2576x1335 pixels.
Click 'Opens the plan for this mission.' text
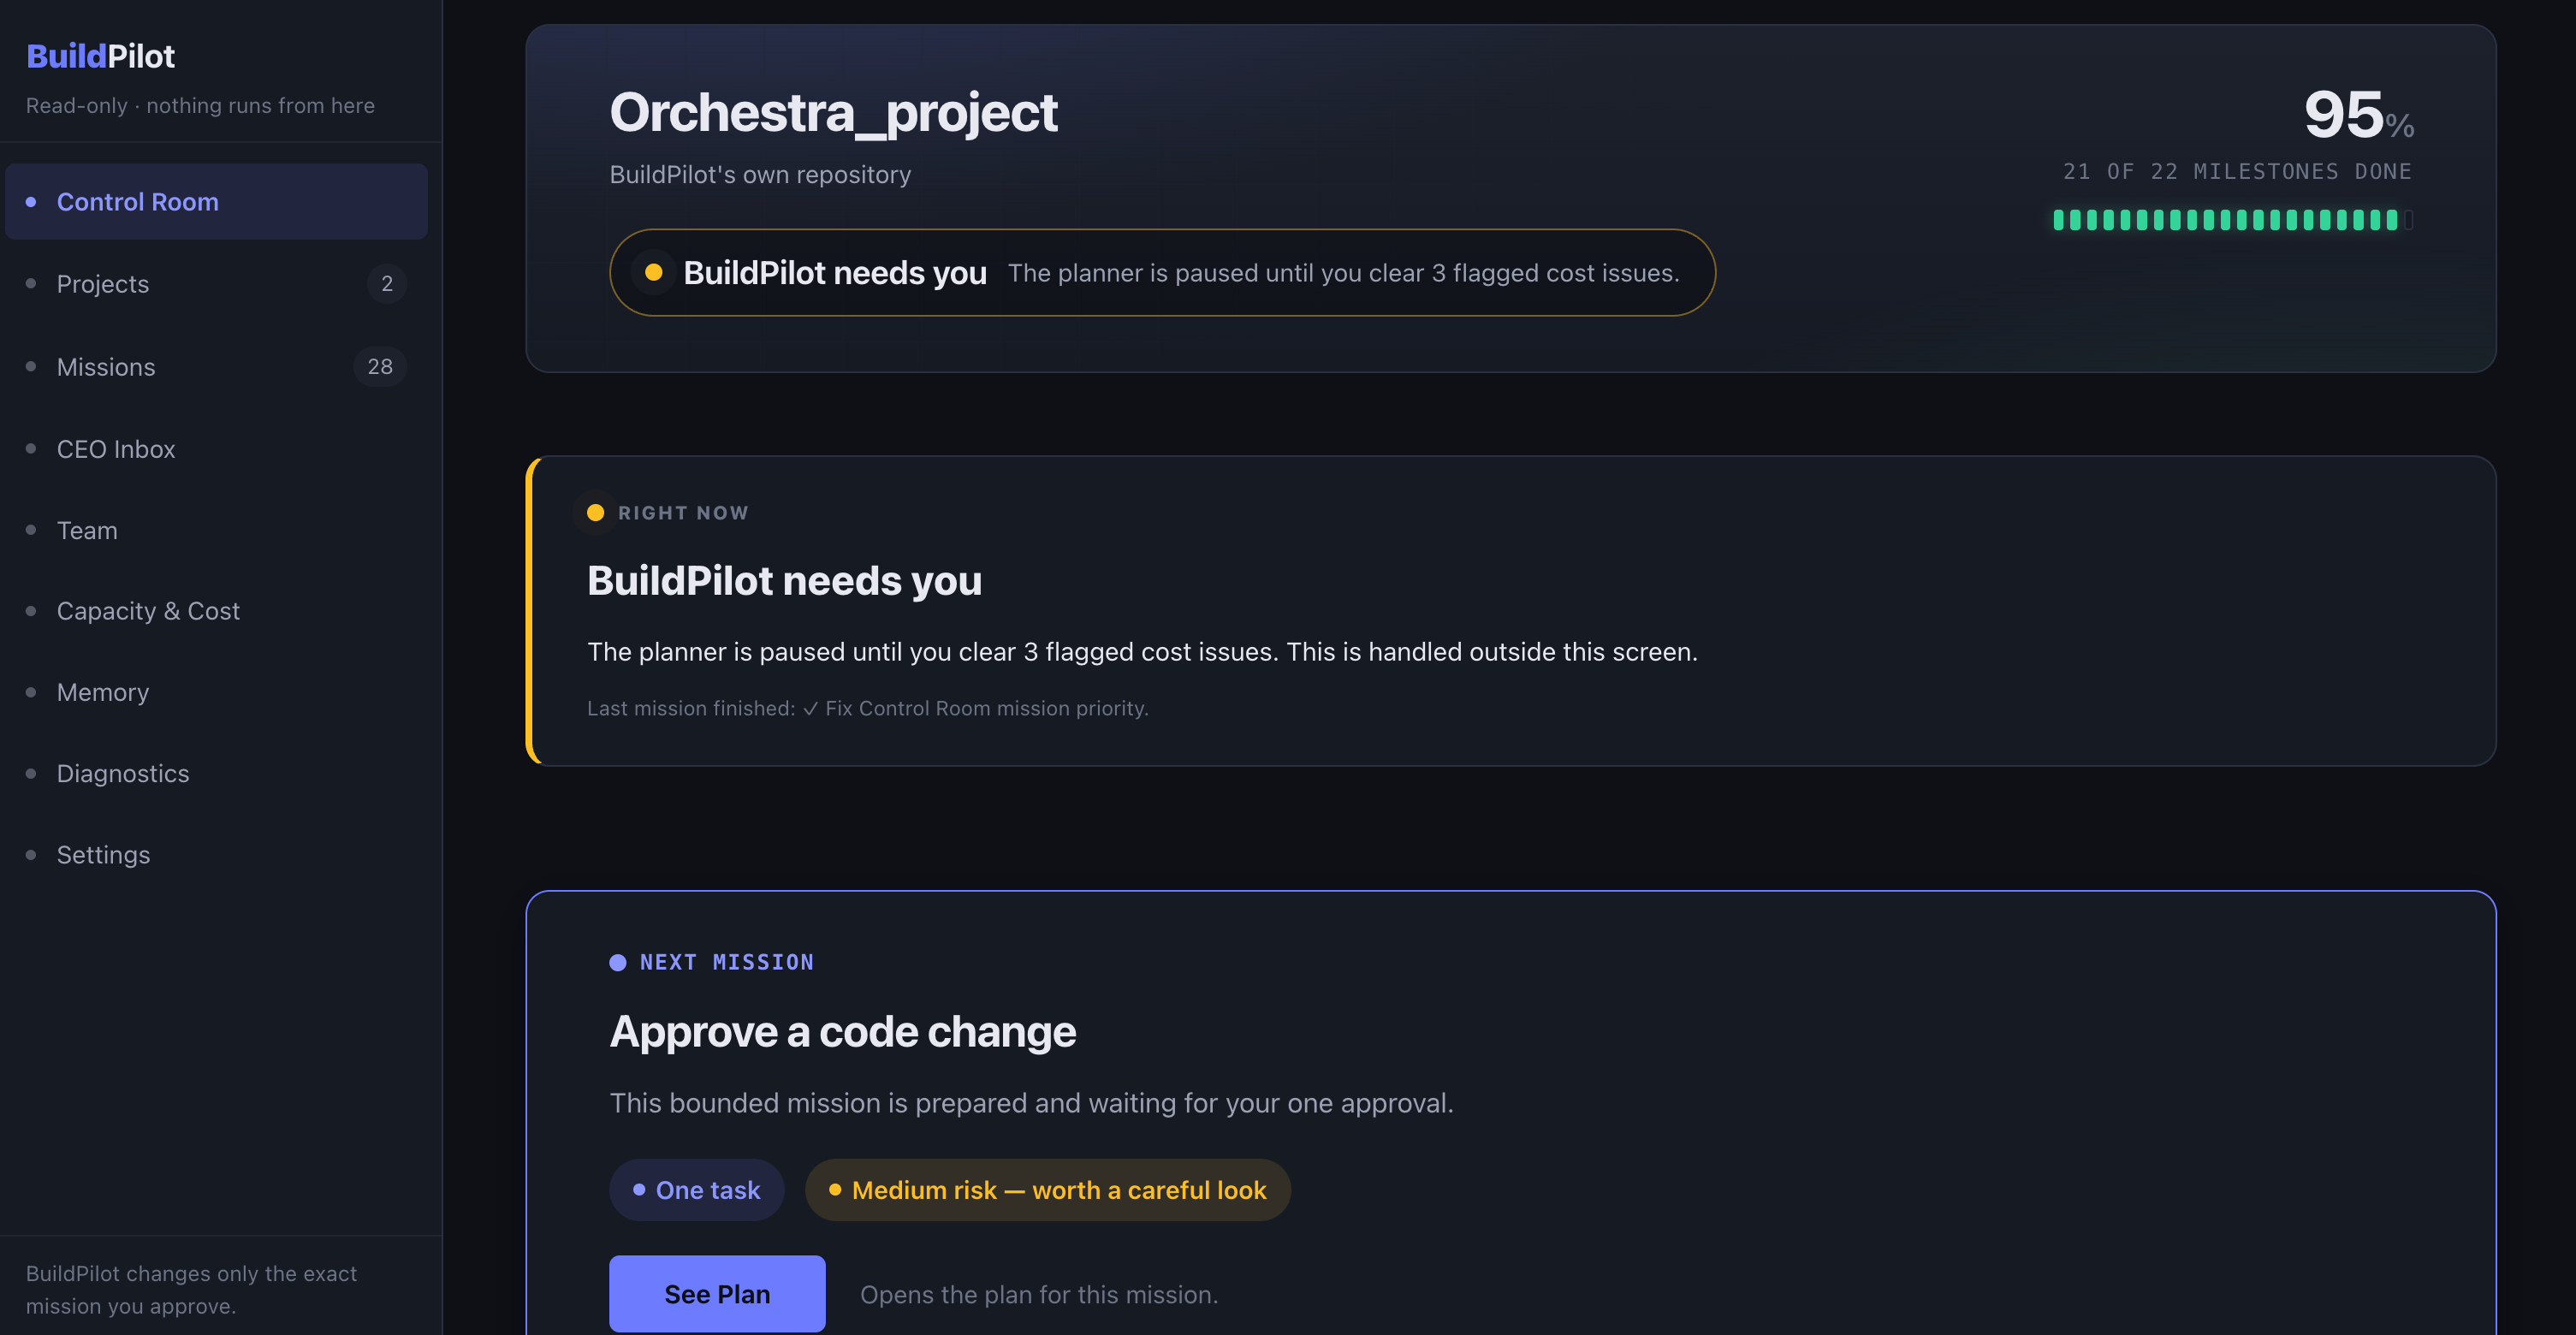(x=1039, y=1295)
